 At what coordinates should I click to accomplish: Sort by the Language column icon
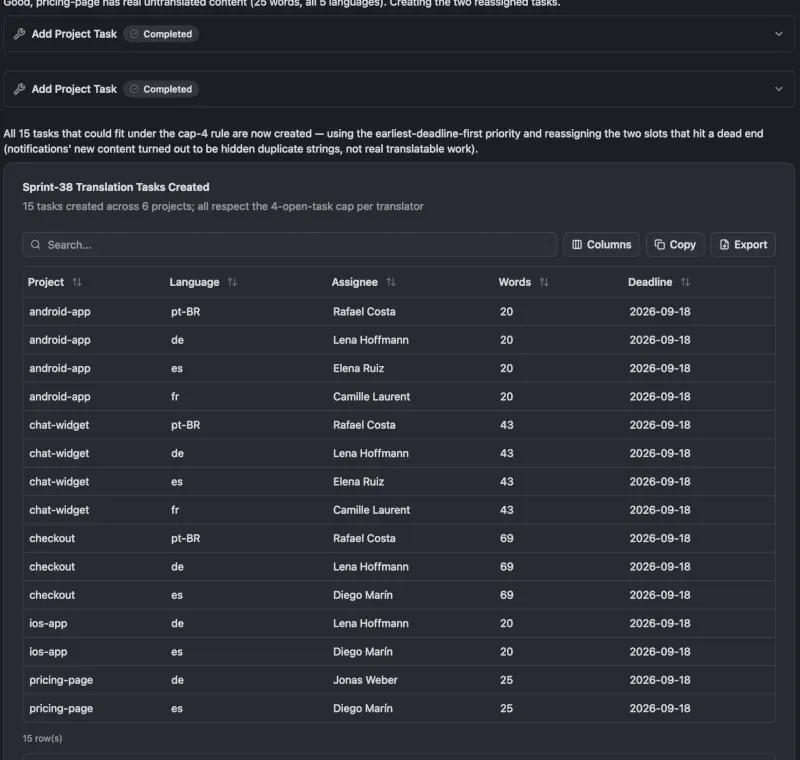tap(233, 282)
